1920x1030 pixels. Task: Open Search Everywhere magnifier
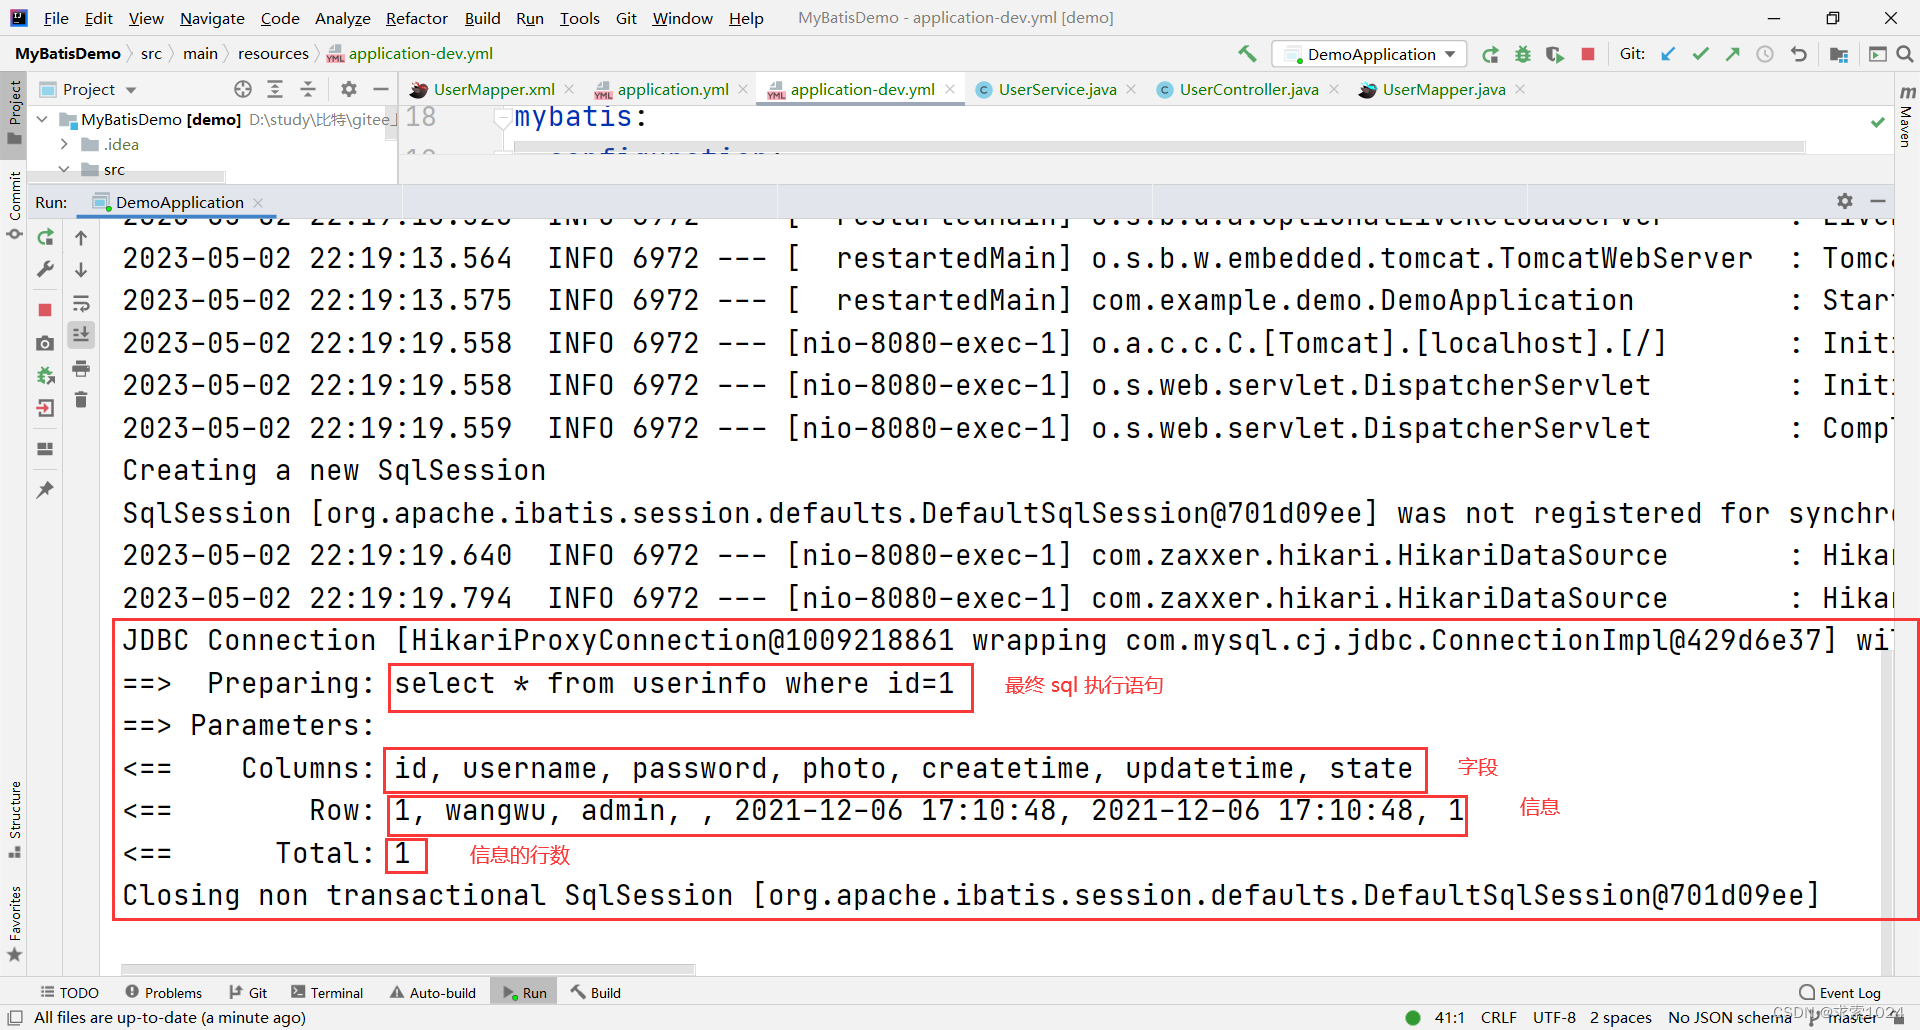(1905, 54)
